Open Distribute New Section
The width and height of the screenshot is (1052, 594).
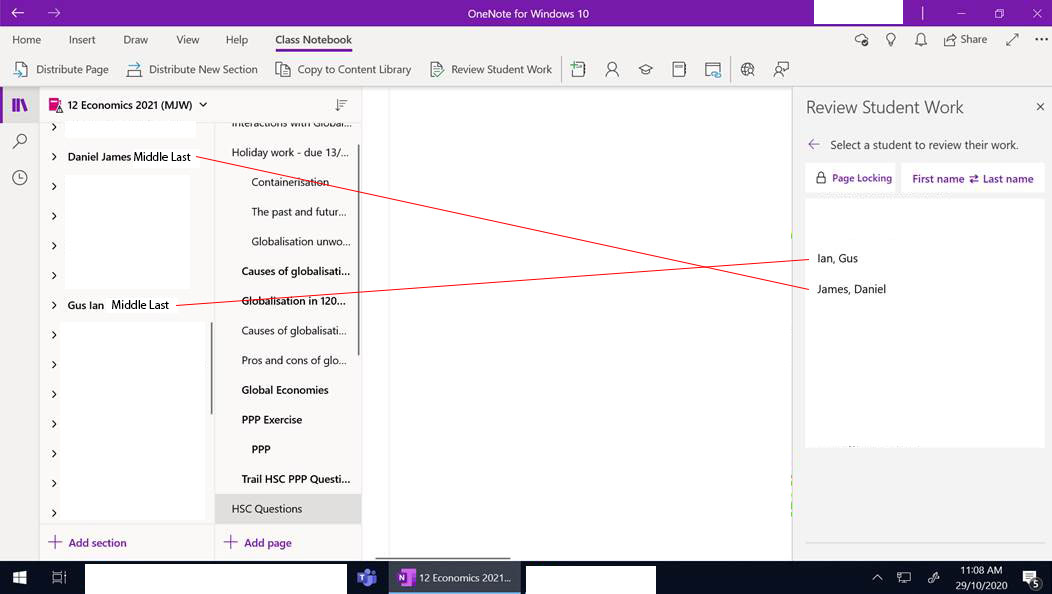(x=192, y=69)
